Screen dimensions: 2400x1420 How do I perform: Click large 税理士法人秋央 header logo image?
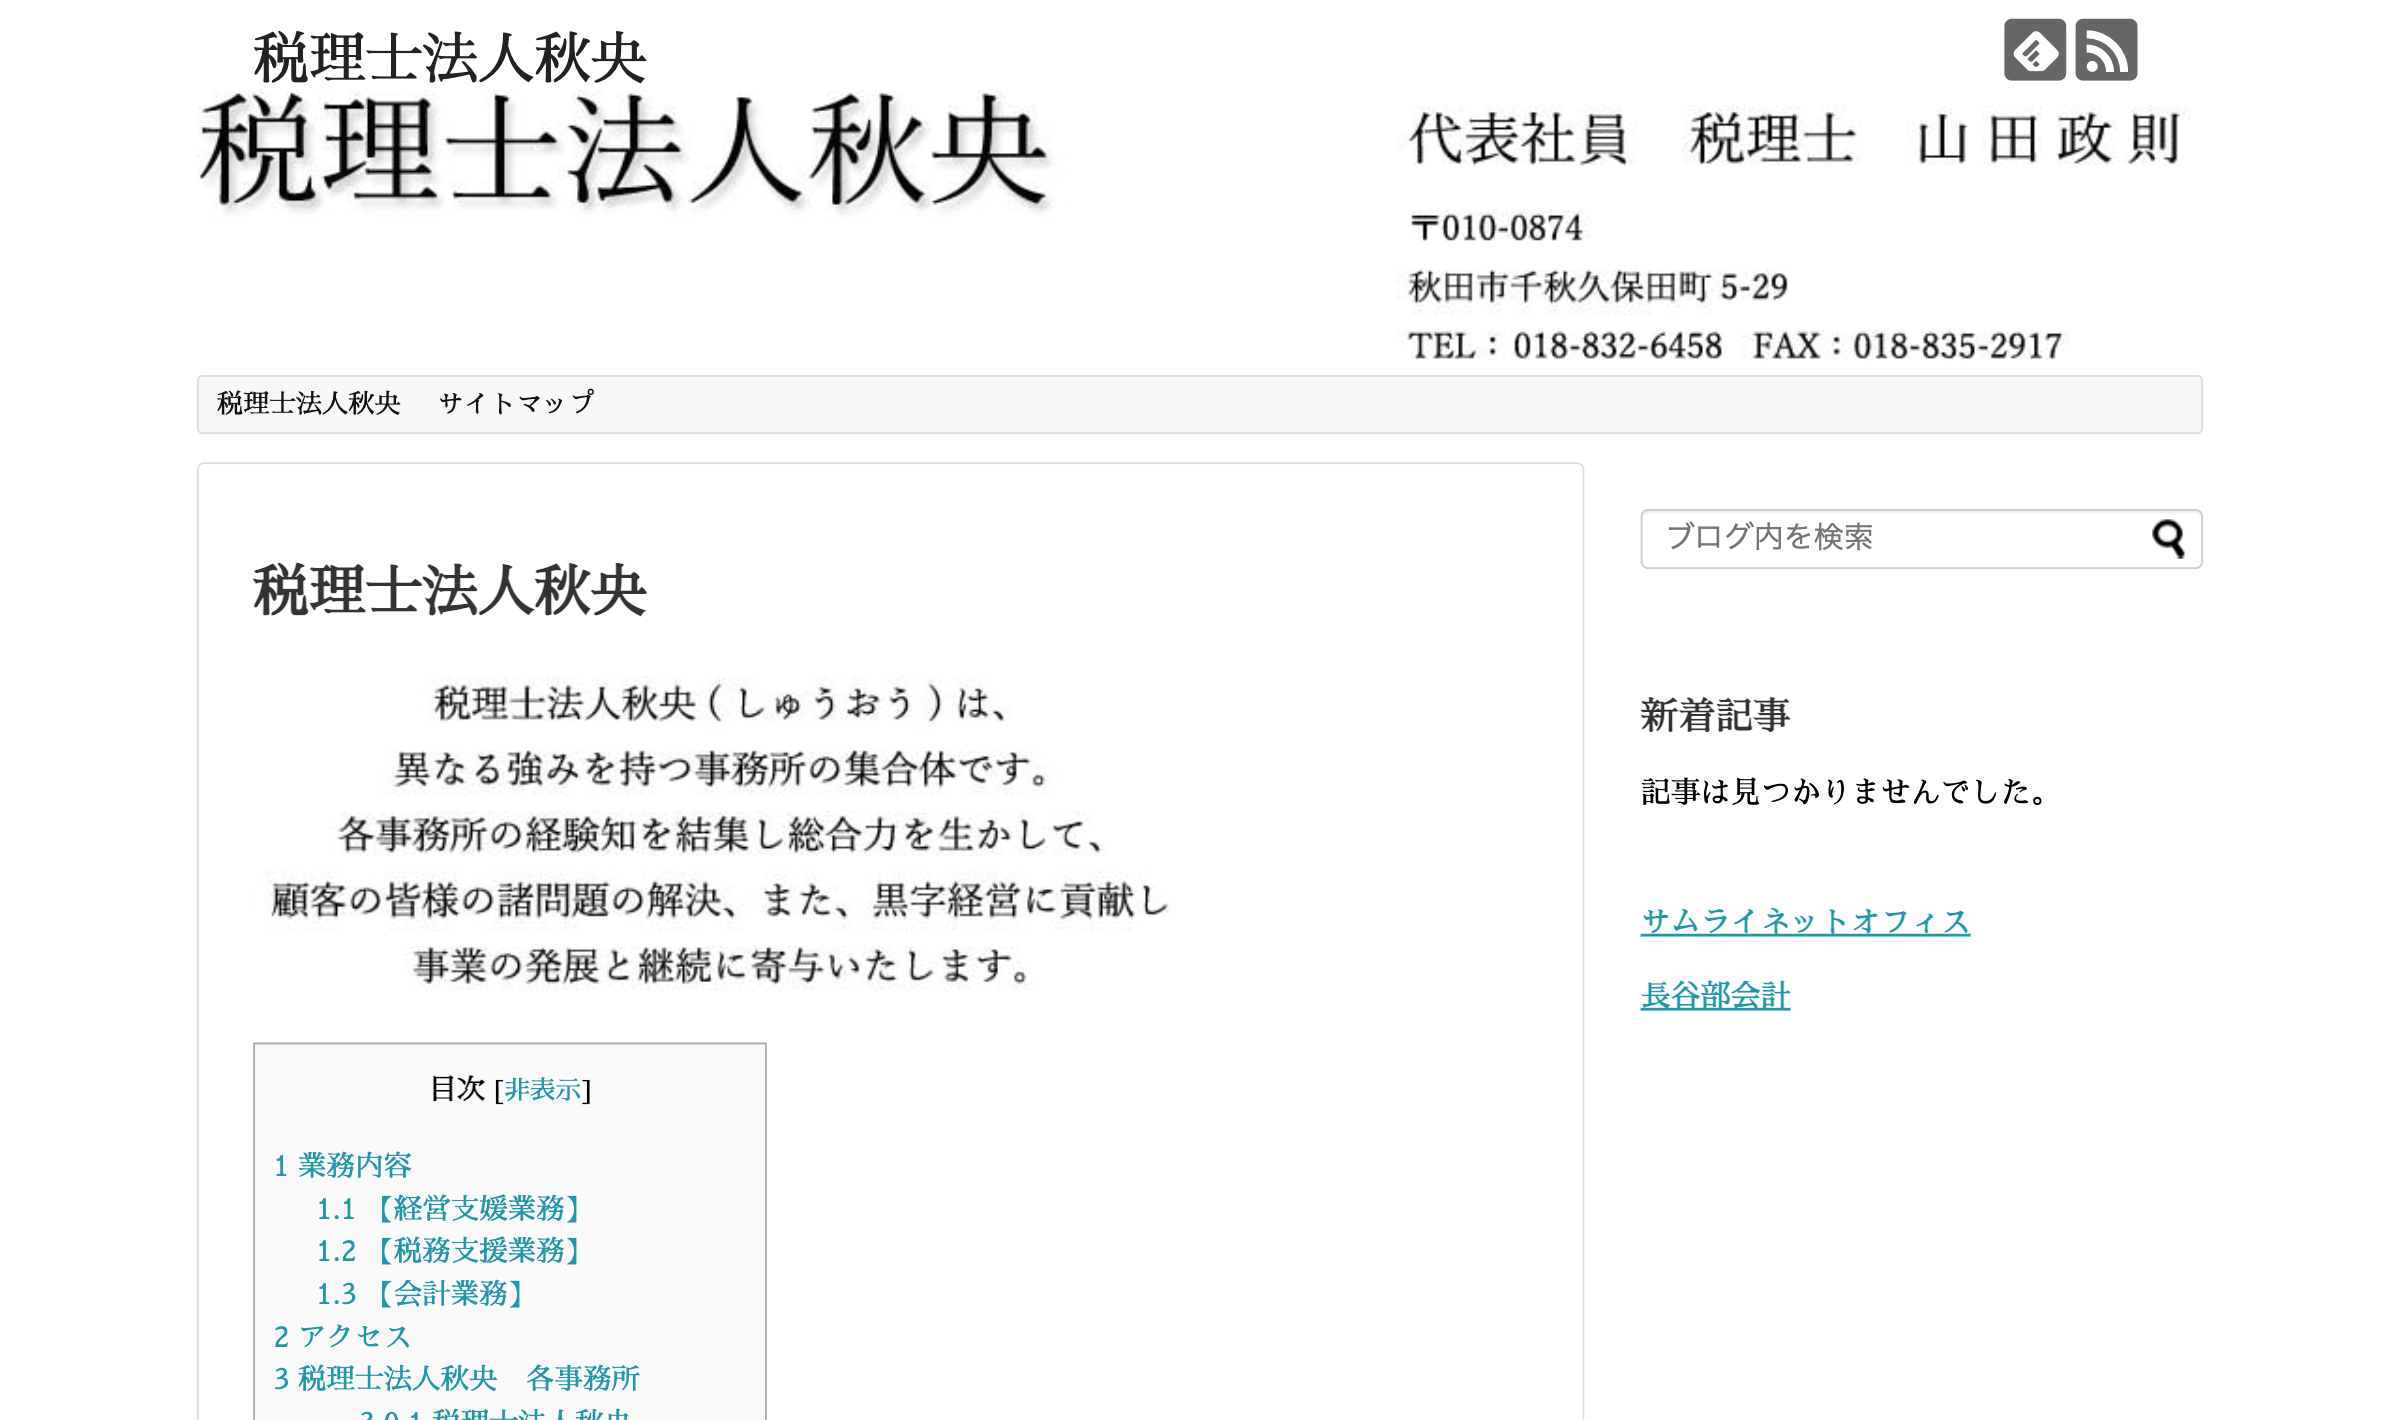pyautogui.click(x=623, y=153)
